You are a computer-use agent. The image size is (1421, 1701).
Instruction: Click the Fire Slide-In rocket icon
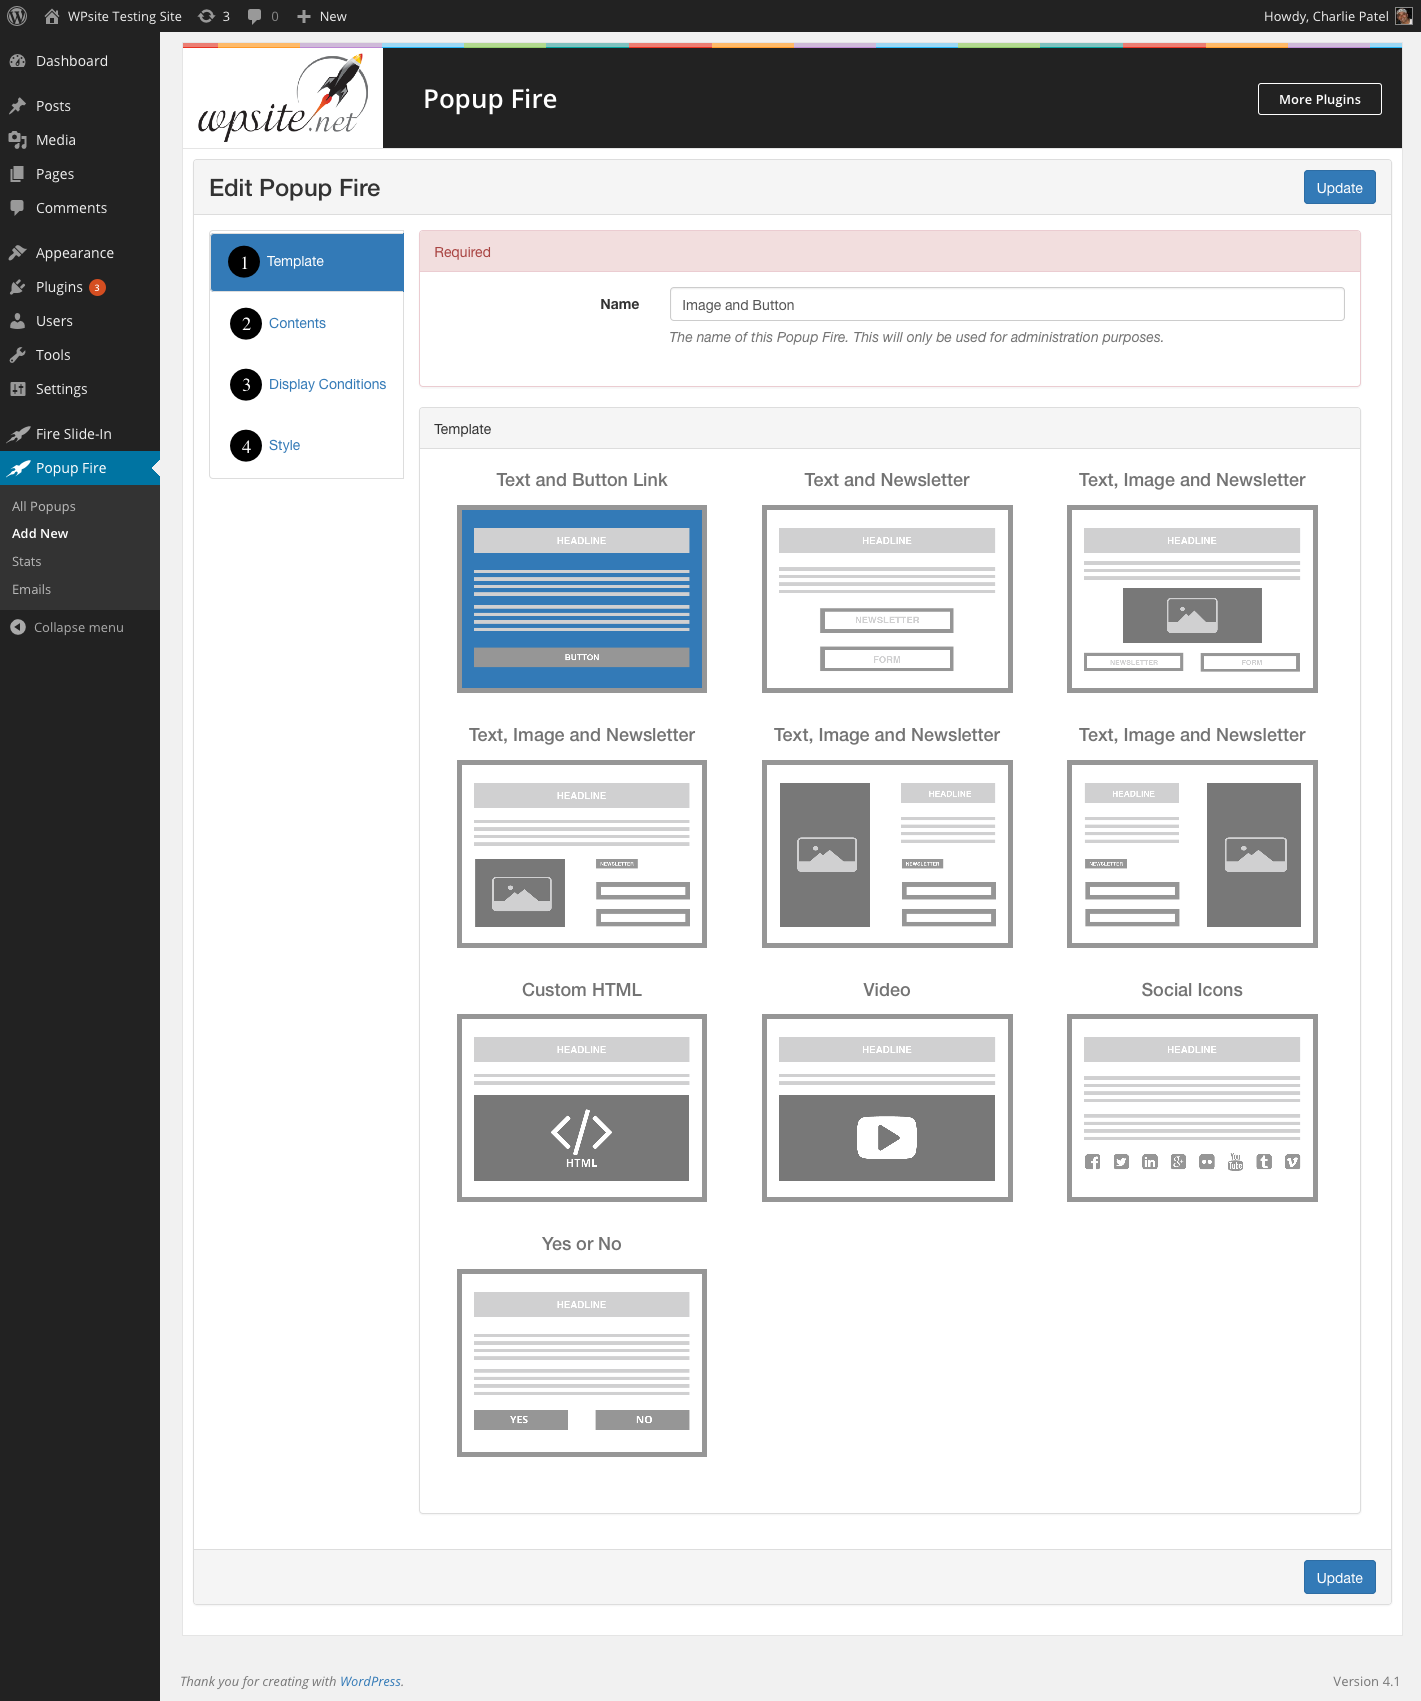pos(18,434)
